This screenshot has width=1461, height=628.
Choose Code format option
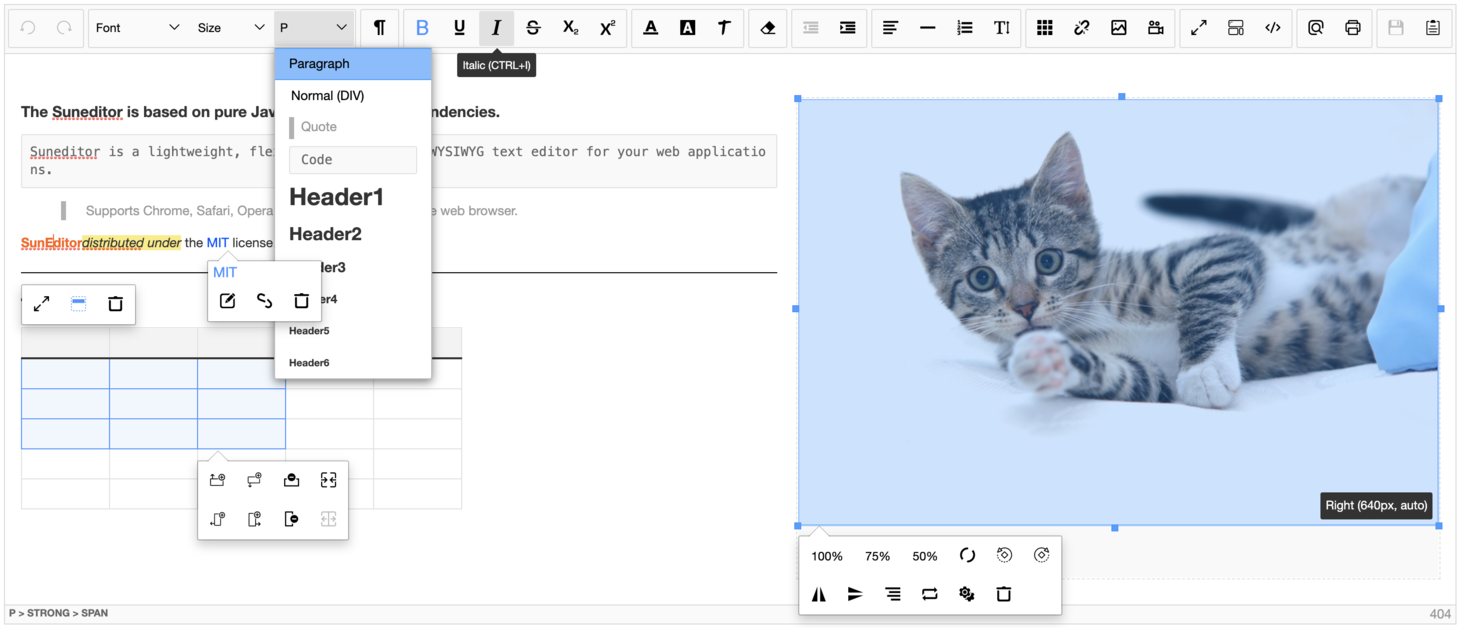[353, 160]
